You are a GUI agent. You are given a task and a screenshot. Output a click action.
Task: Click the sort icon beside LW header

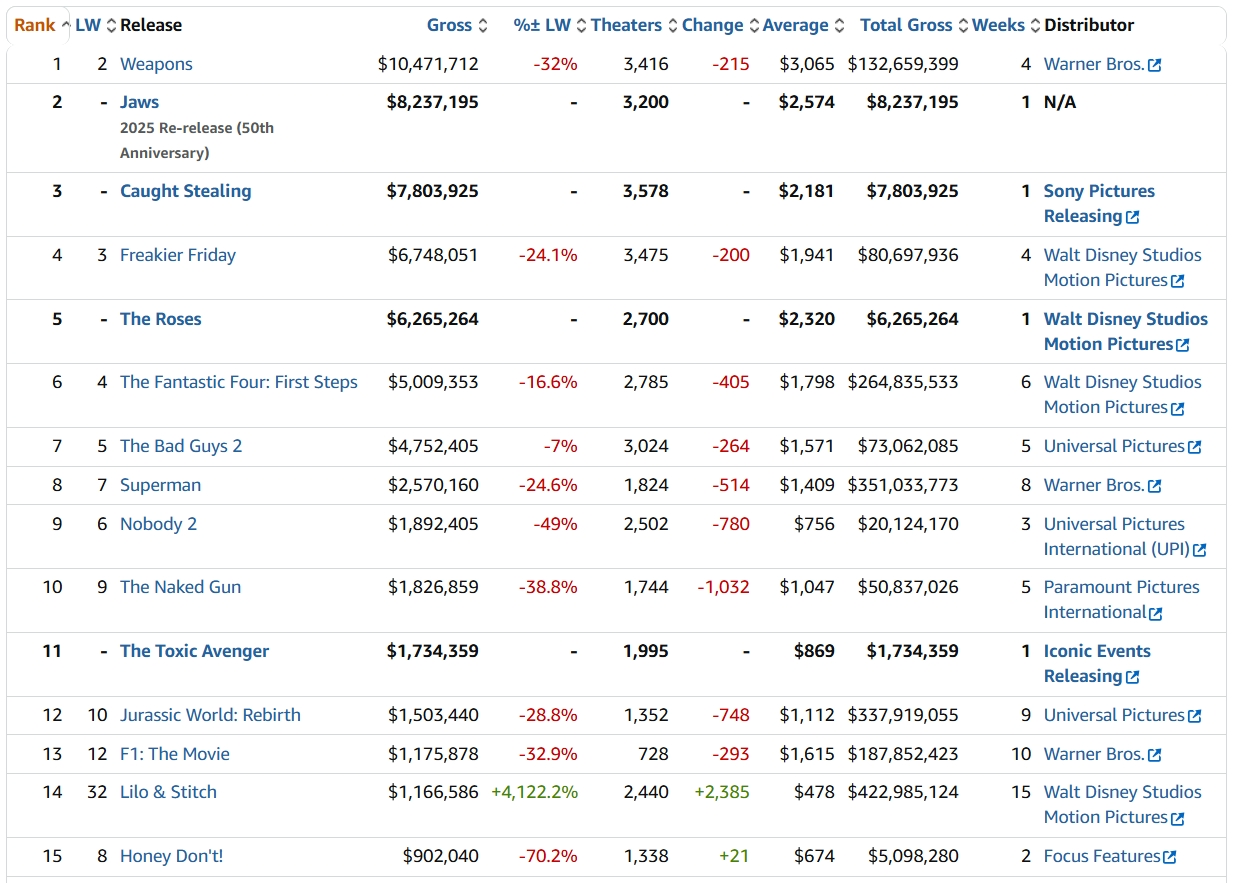(x=111, y=25)
